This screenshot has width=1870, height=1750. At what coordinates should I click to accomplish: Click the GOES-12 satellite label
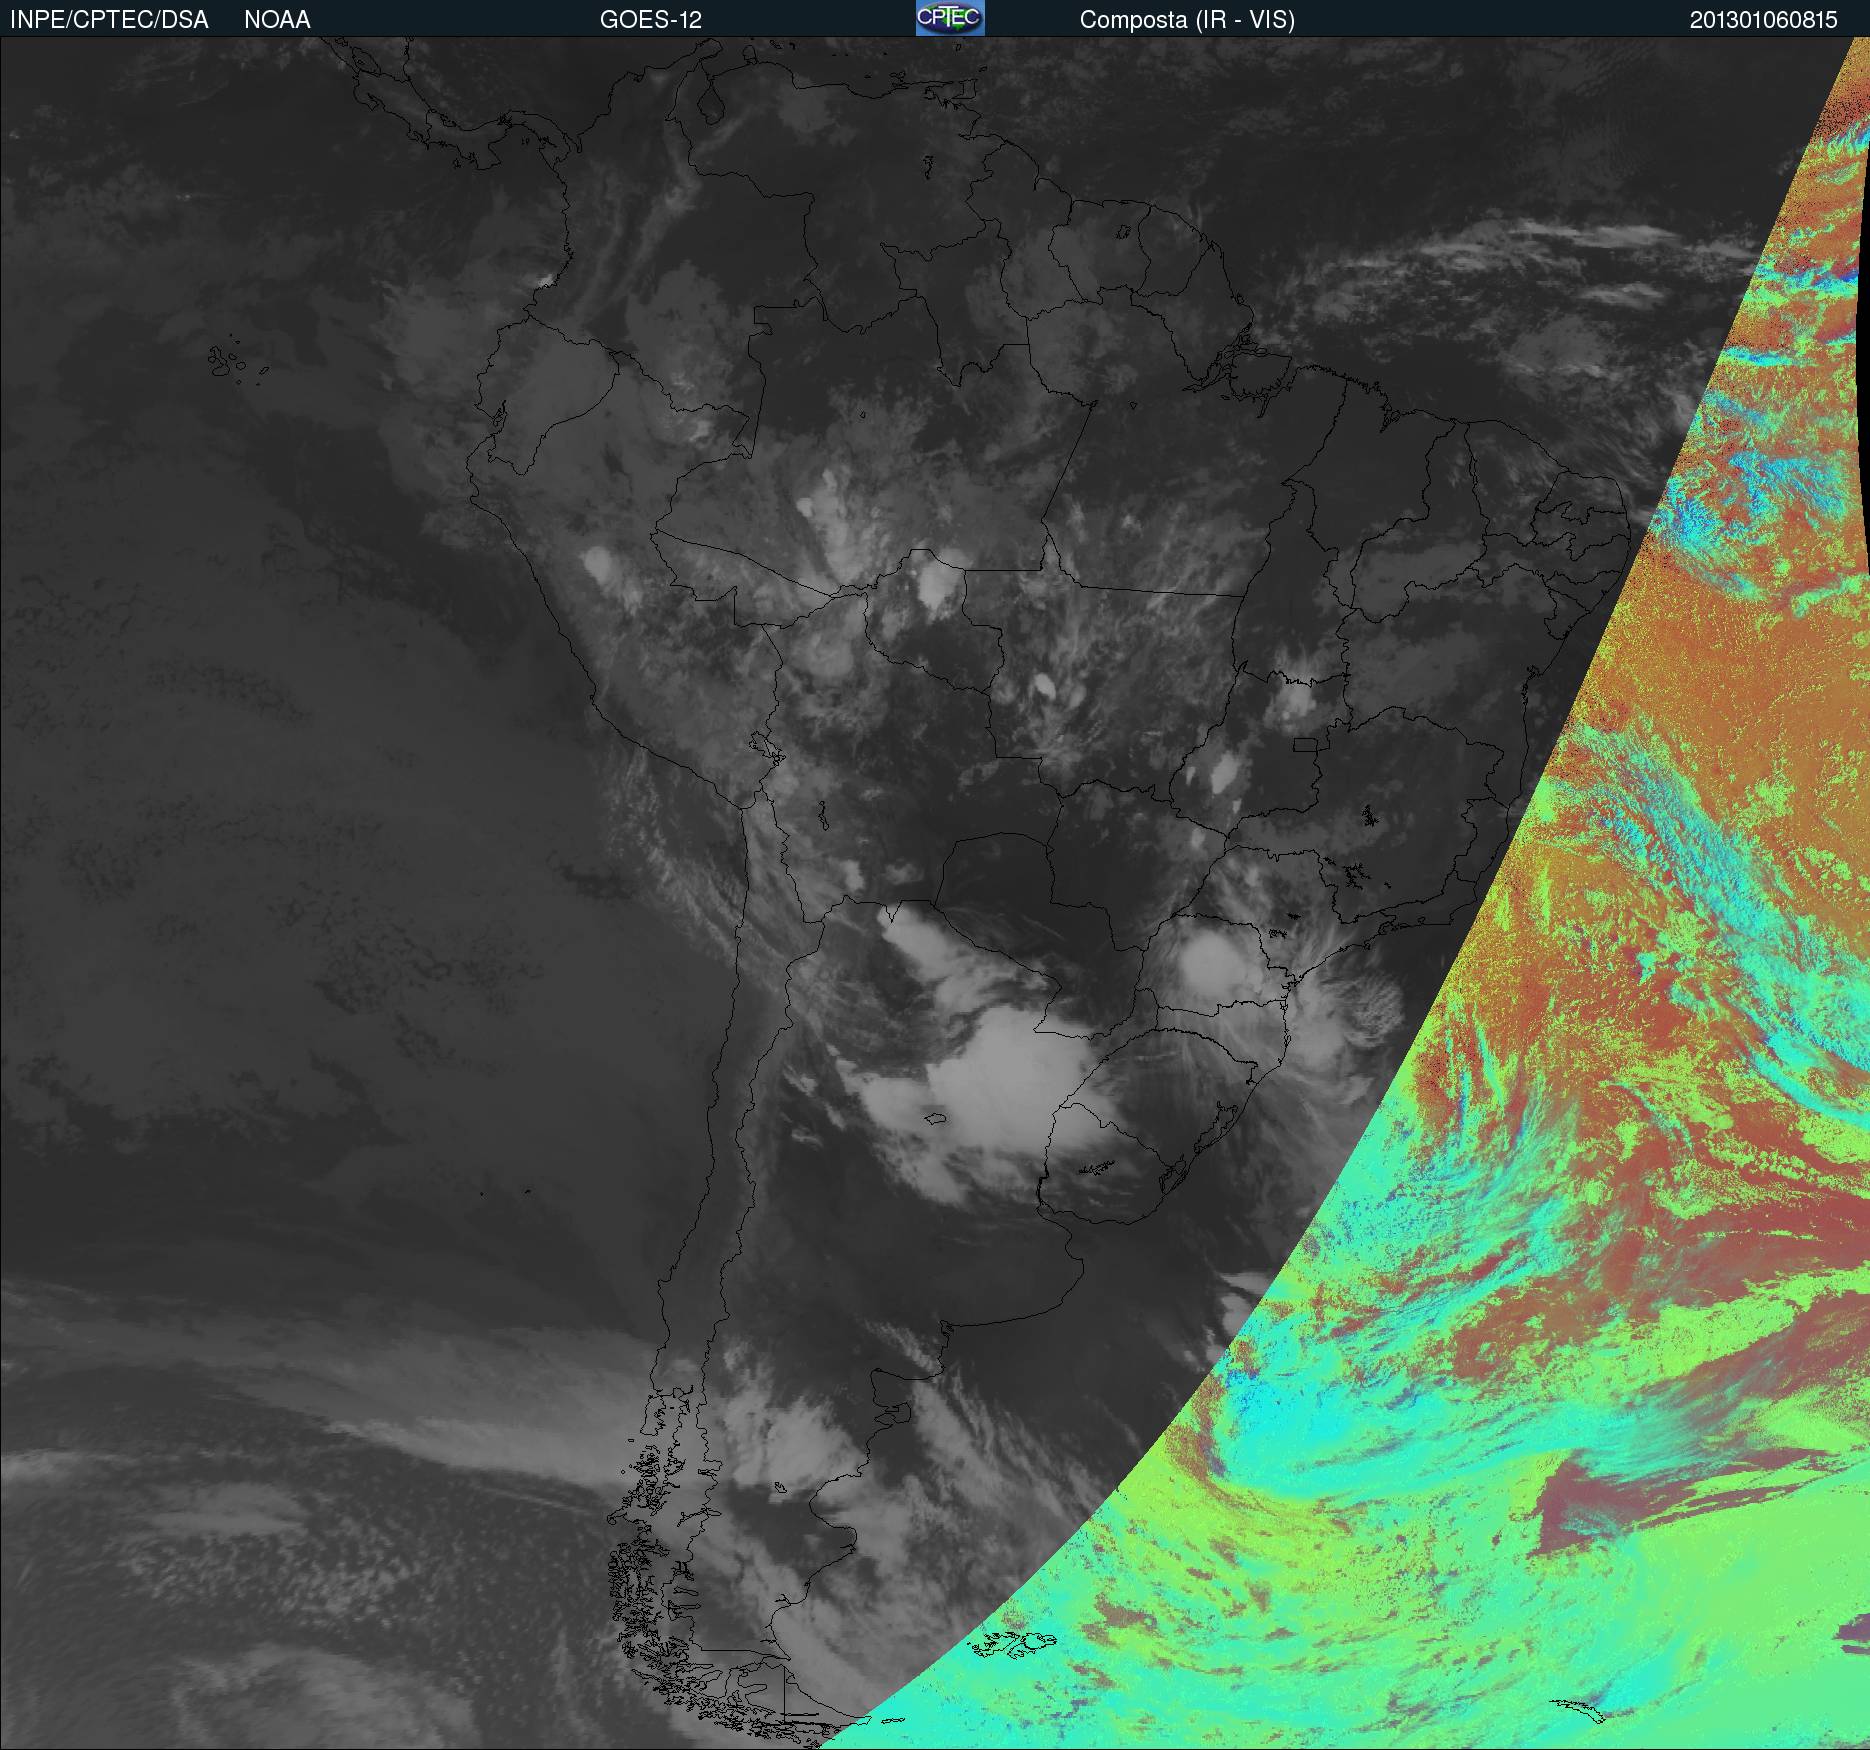tap(651, 20)
